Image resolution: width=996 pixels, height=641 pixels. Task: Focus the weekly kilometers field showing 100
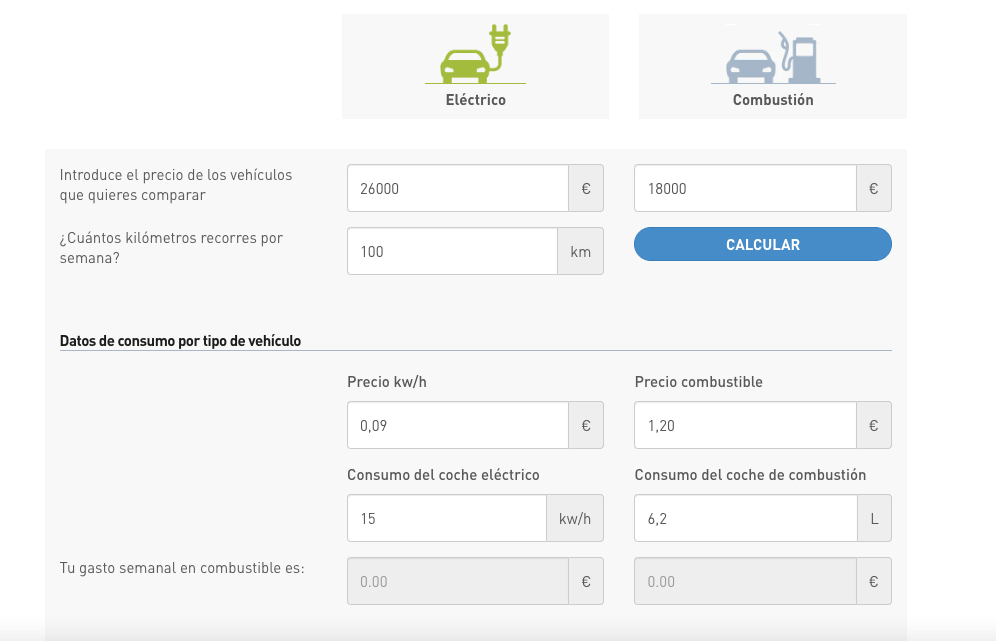pos(452,251)
